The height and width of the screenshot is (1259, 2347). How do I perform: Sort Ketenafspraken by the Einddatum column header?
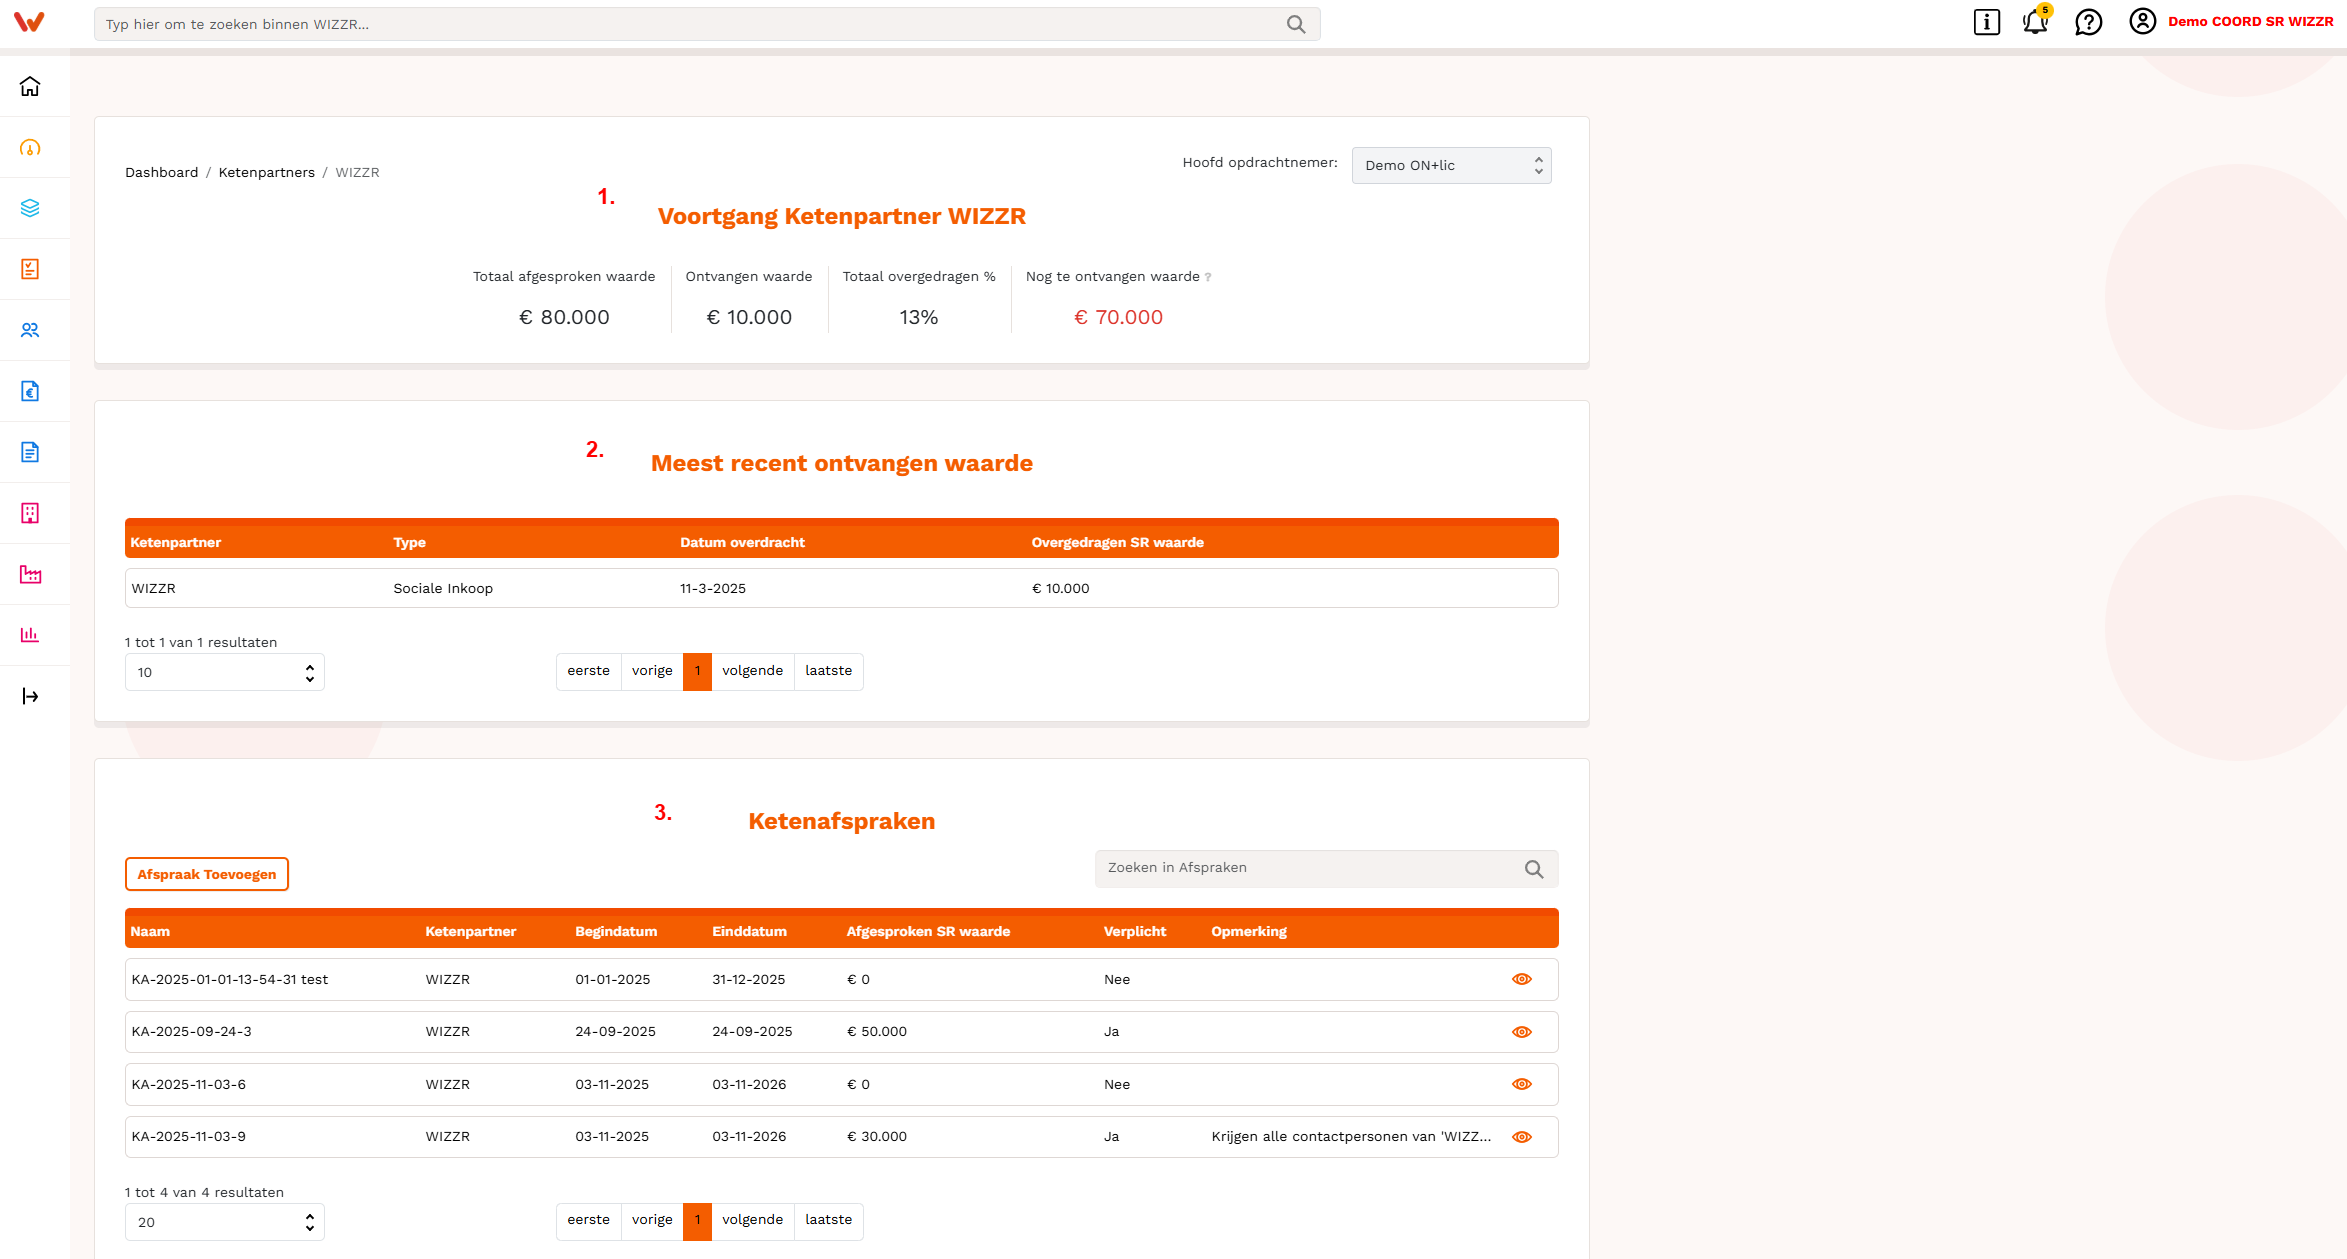pyautogui.click(x=749, y=931)
